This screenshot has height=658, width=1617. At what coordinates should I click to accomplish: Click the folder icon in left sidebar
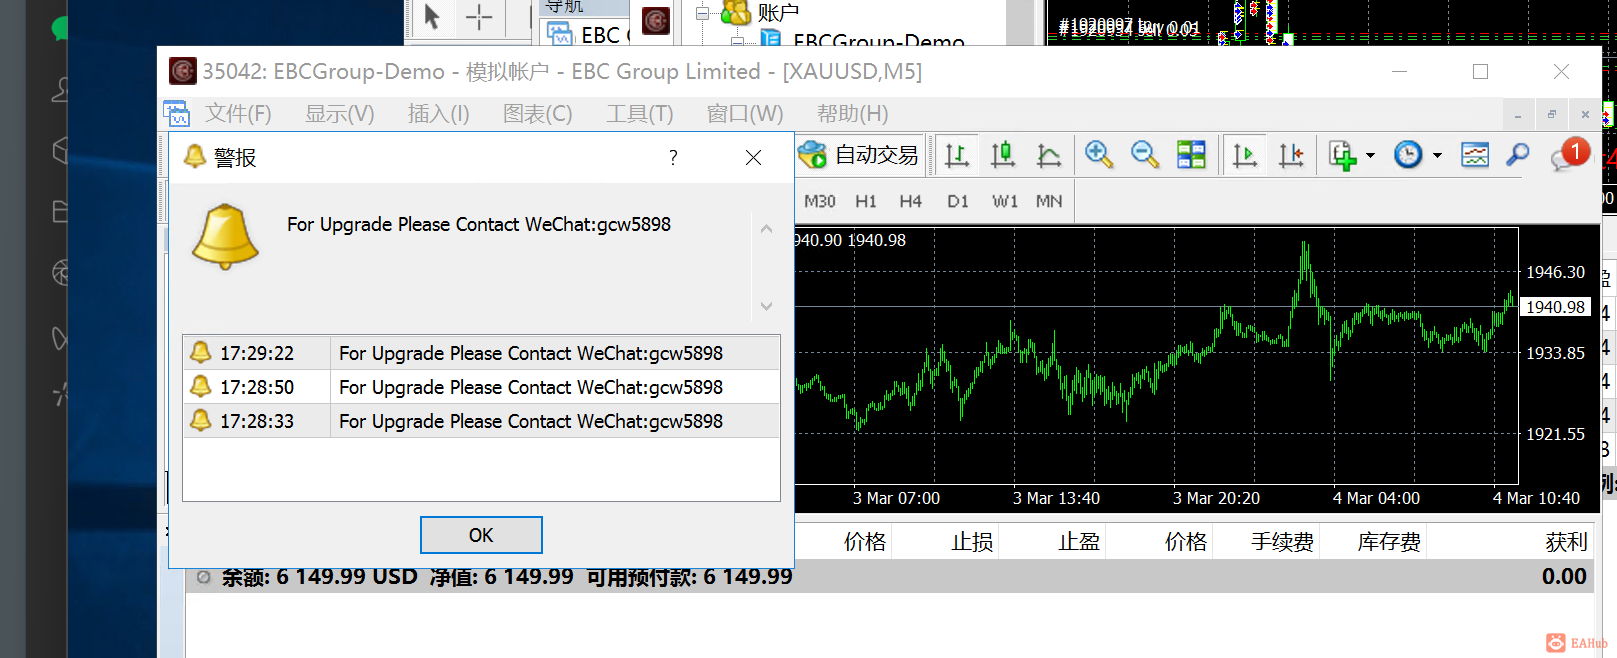60,211
